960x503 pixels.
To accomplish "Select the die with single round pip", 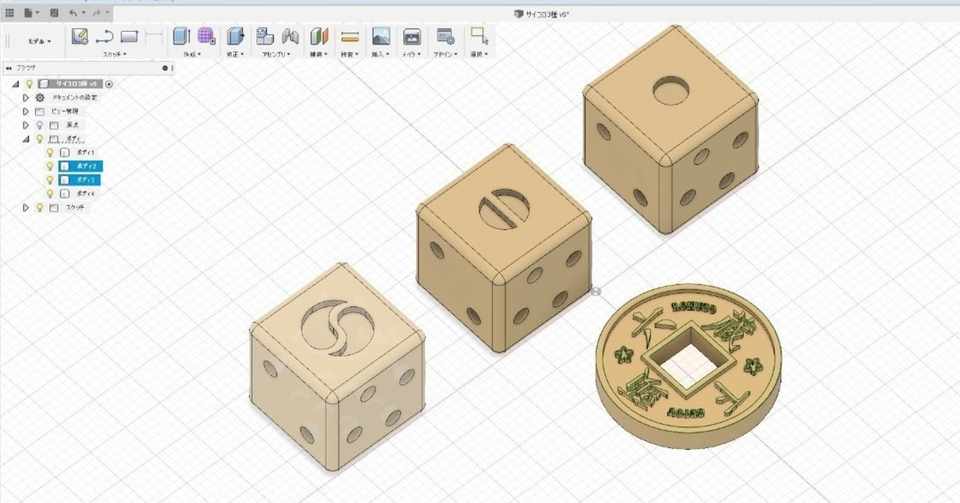I will click(670, 129).
